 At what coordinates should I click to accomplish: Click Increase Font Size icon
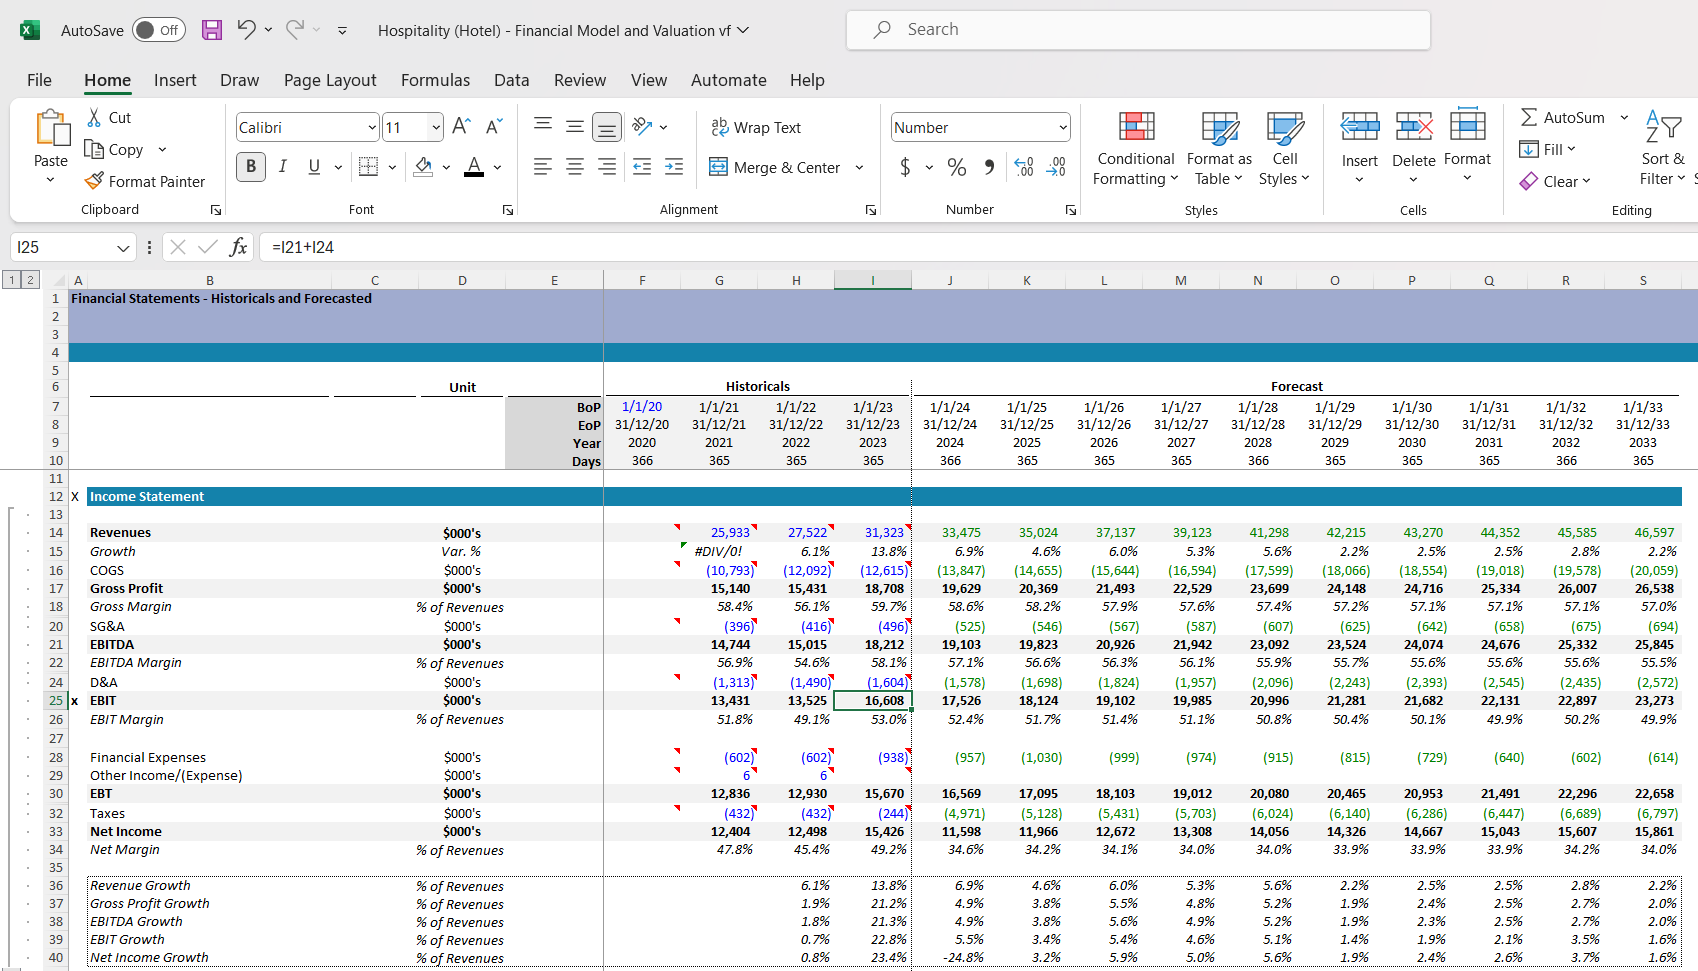coord(460,127)
